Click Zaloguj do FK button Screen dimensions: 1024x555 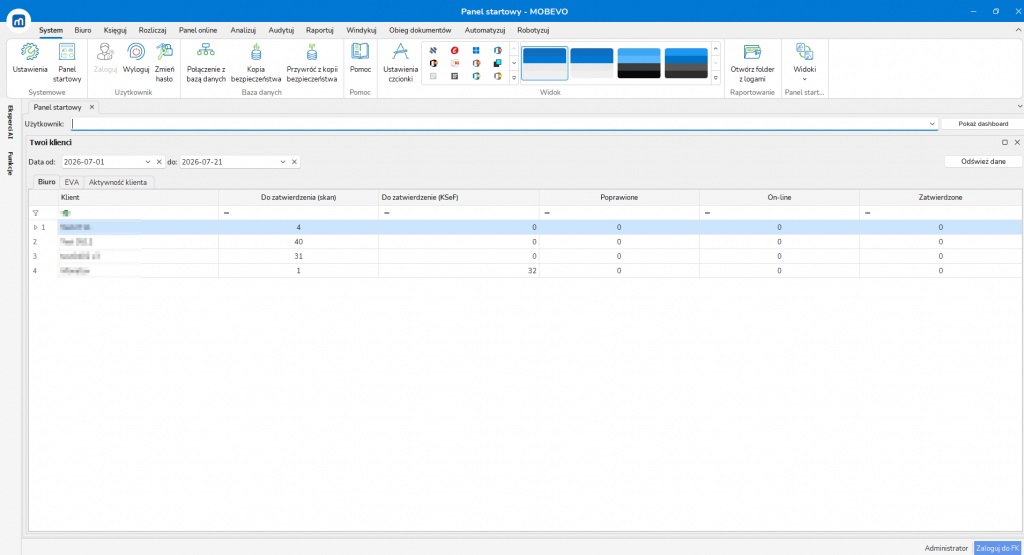(997, 548)
